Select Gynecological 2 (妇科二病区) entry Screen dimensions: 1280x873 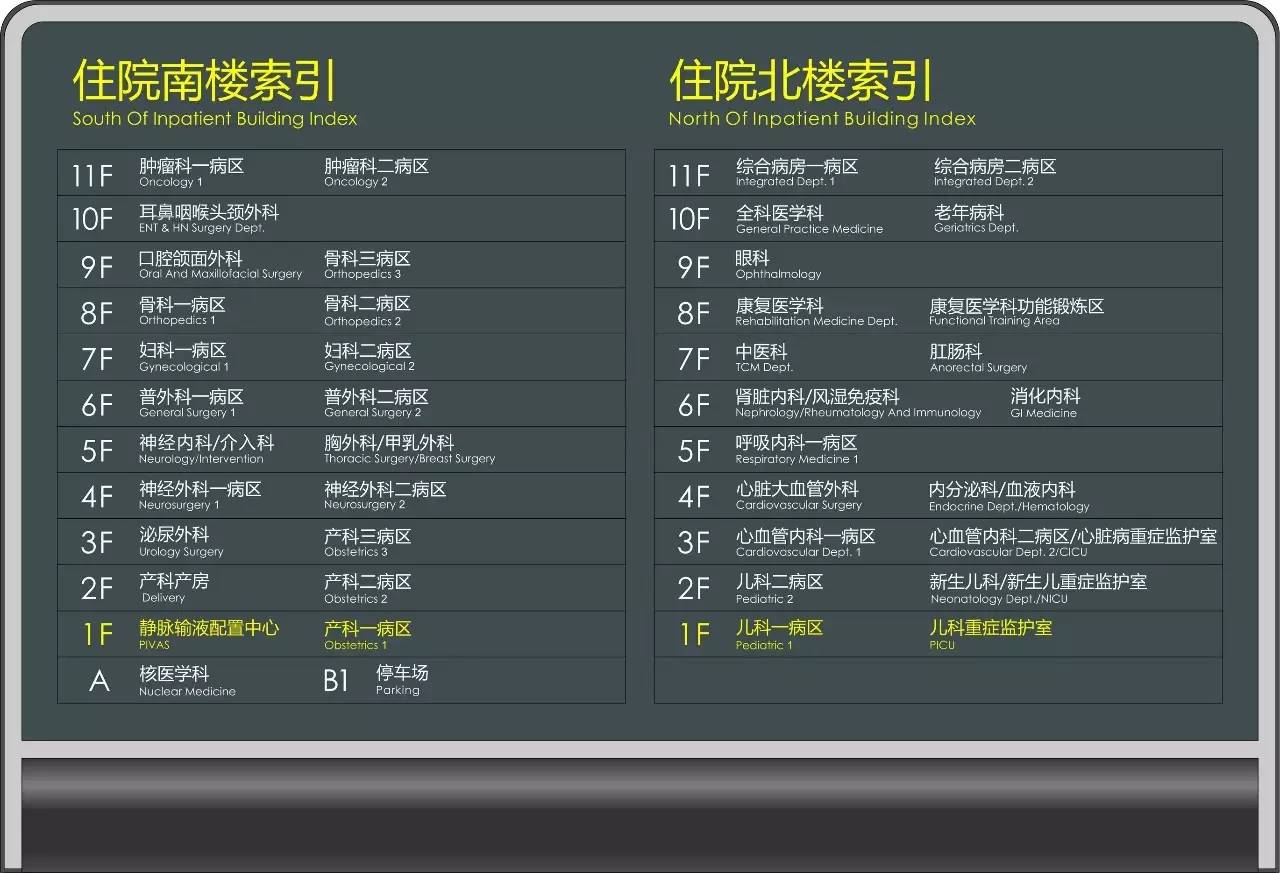[x=369, y=357]
